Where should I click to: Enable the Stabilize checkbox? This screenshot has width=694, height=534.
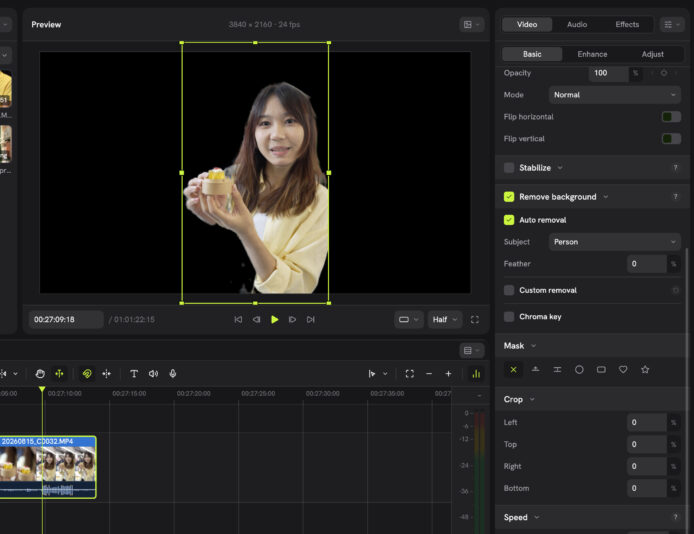pos(509,168)
